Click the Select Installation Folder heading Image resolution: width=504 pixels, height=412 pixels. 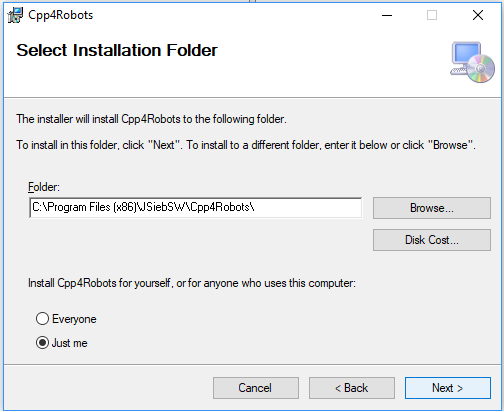coord(117,50)
